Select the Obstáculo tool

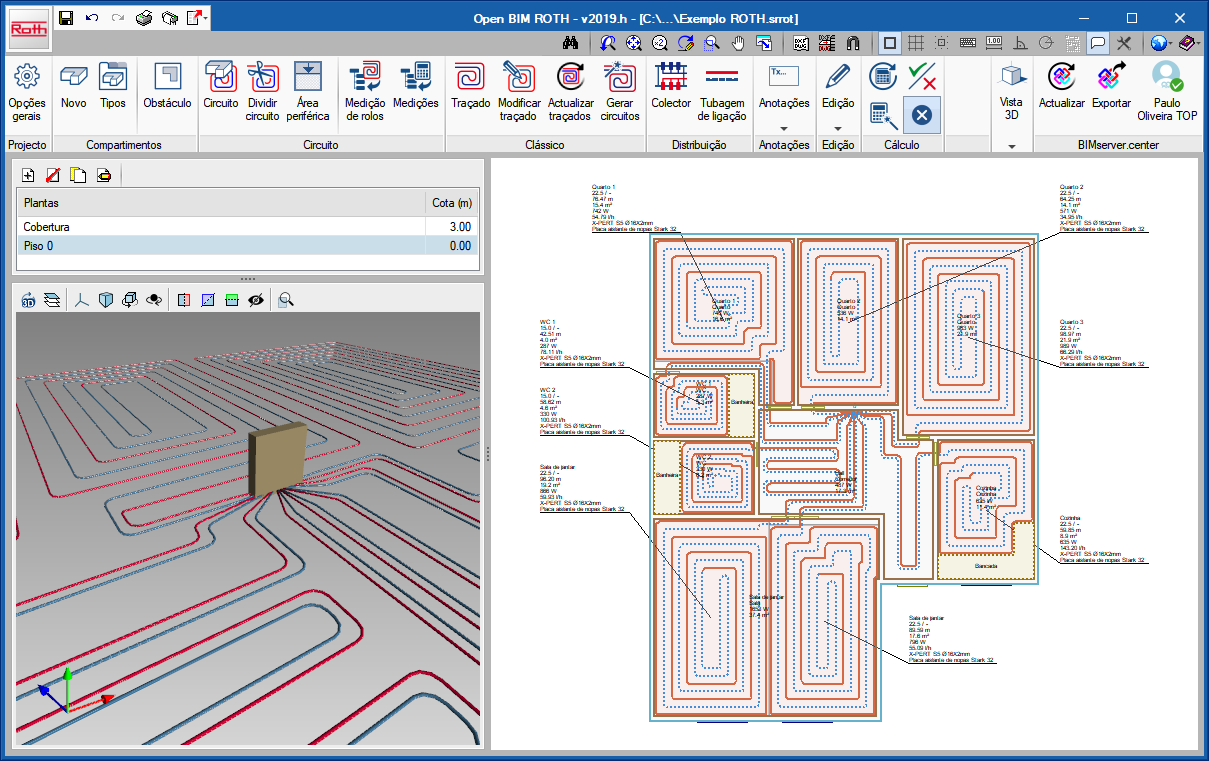[x=167, y=86]
